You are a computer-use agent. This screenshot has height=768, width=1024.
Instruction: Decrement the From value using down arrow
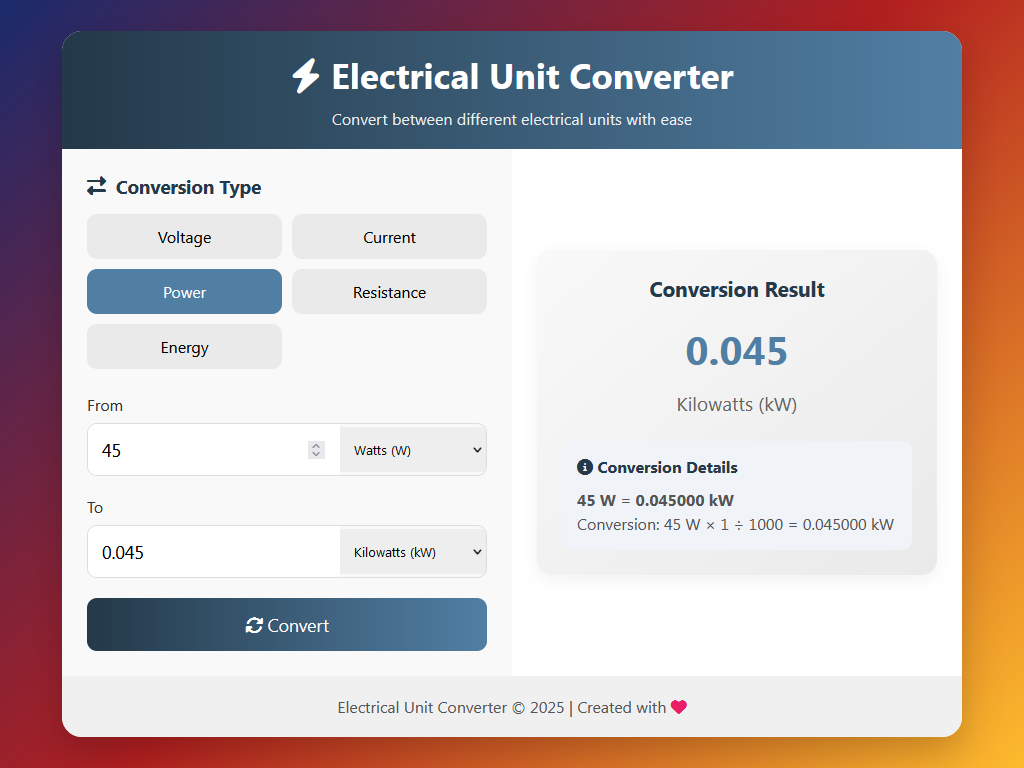coord(316,455)
